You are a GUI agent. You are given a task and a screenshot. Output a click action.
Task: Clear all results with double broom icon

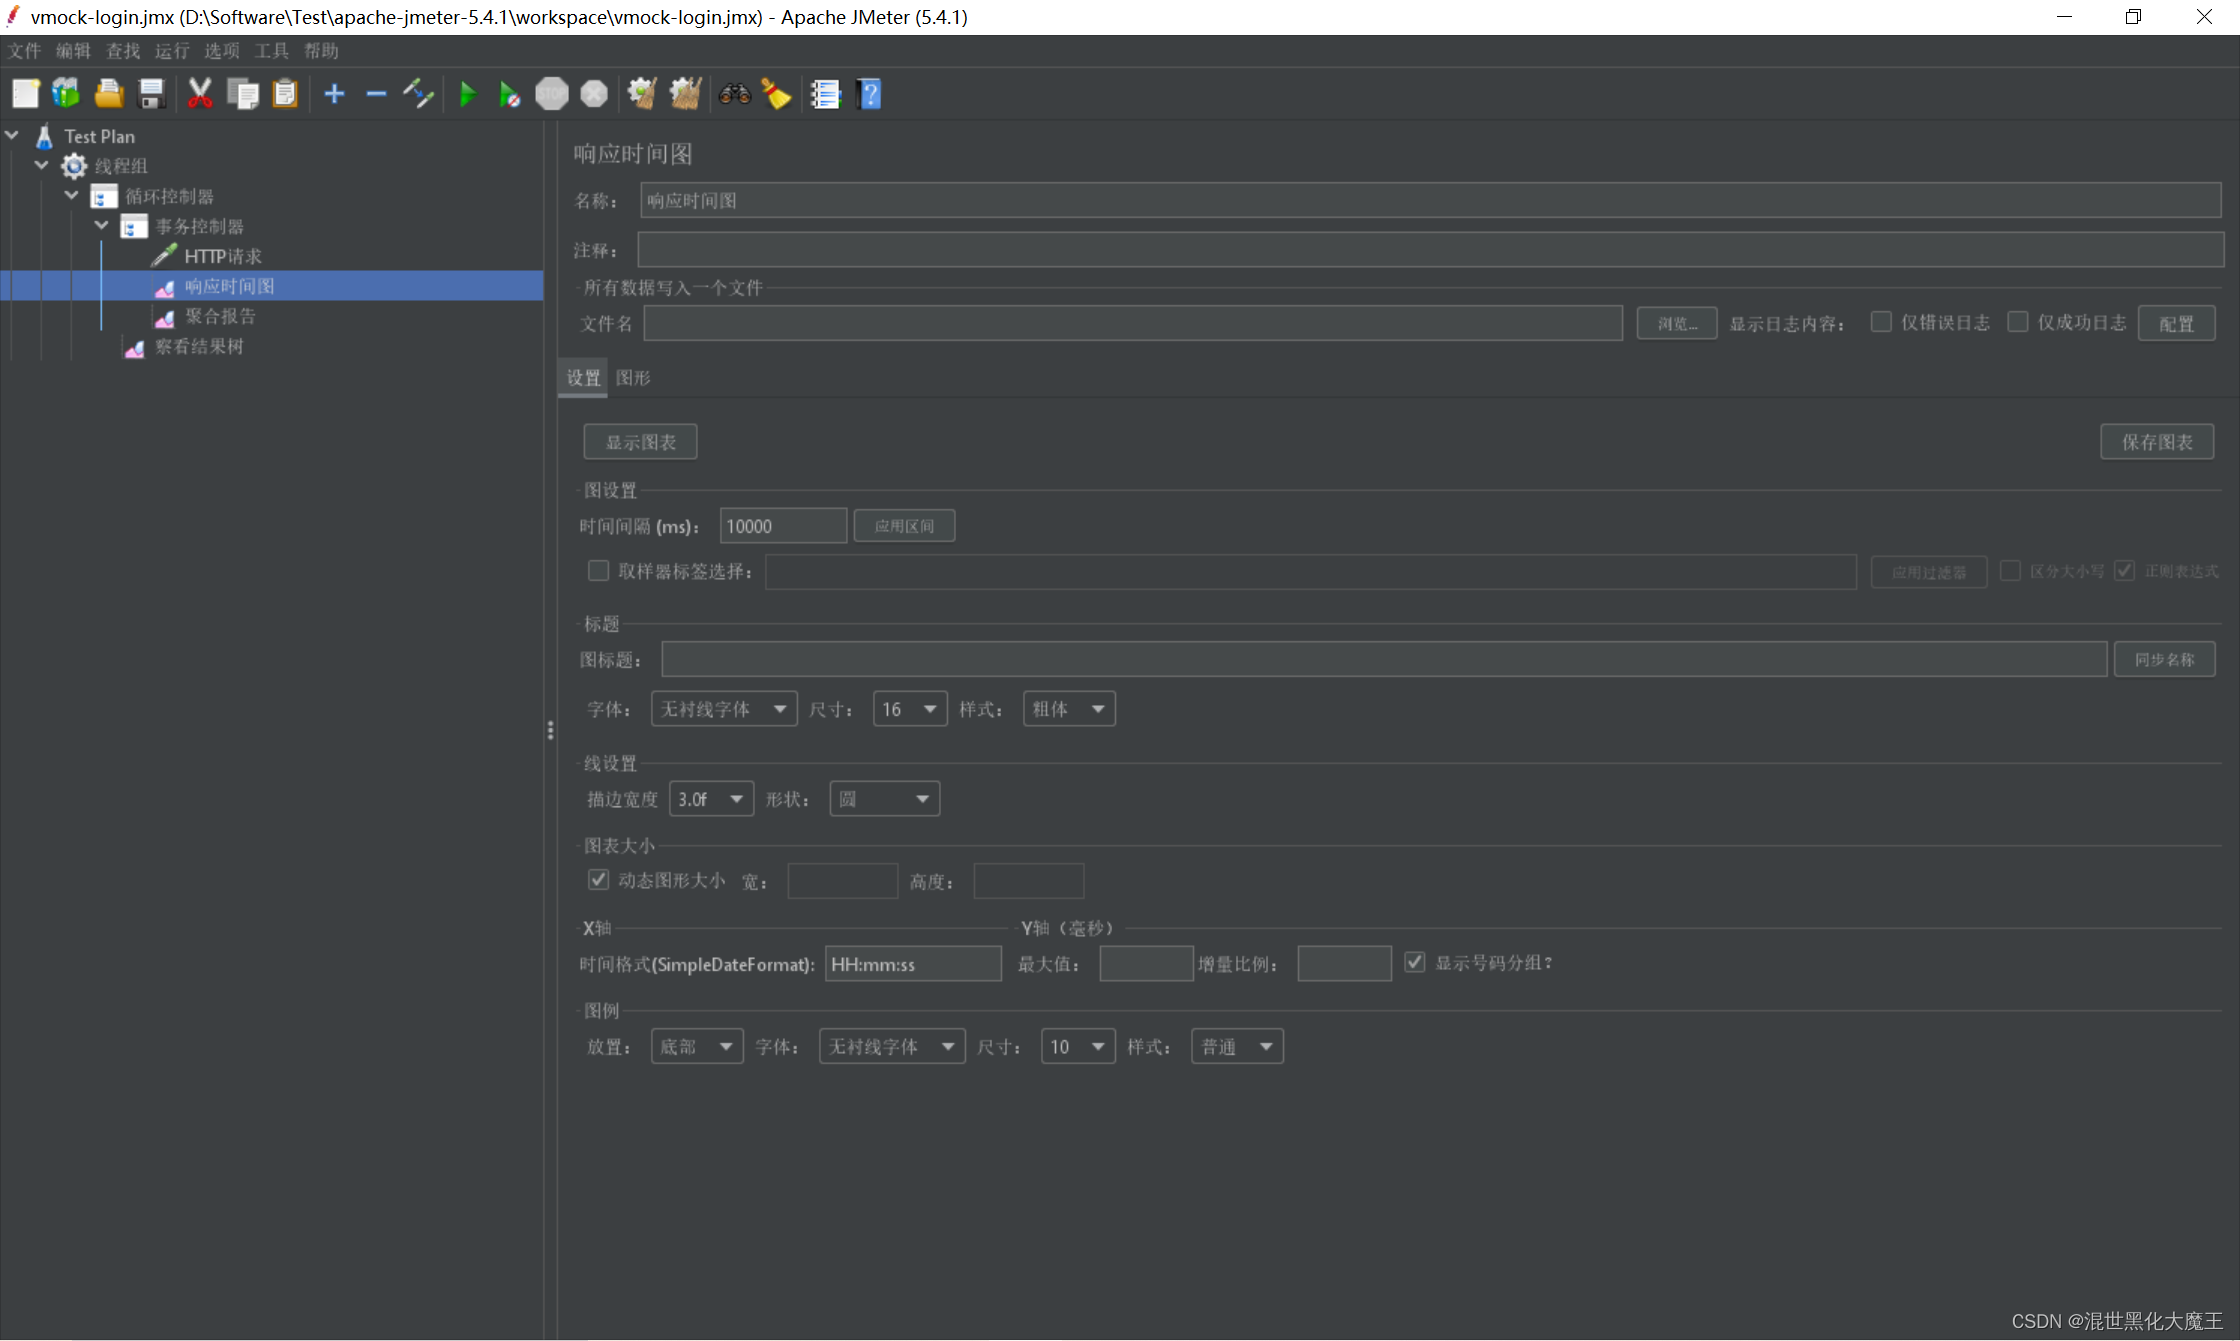click(x=685, y=94)
